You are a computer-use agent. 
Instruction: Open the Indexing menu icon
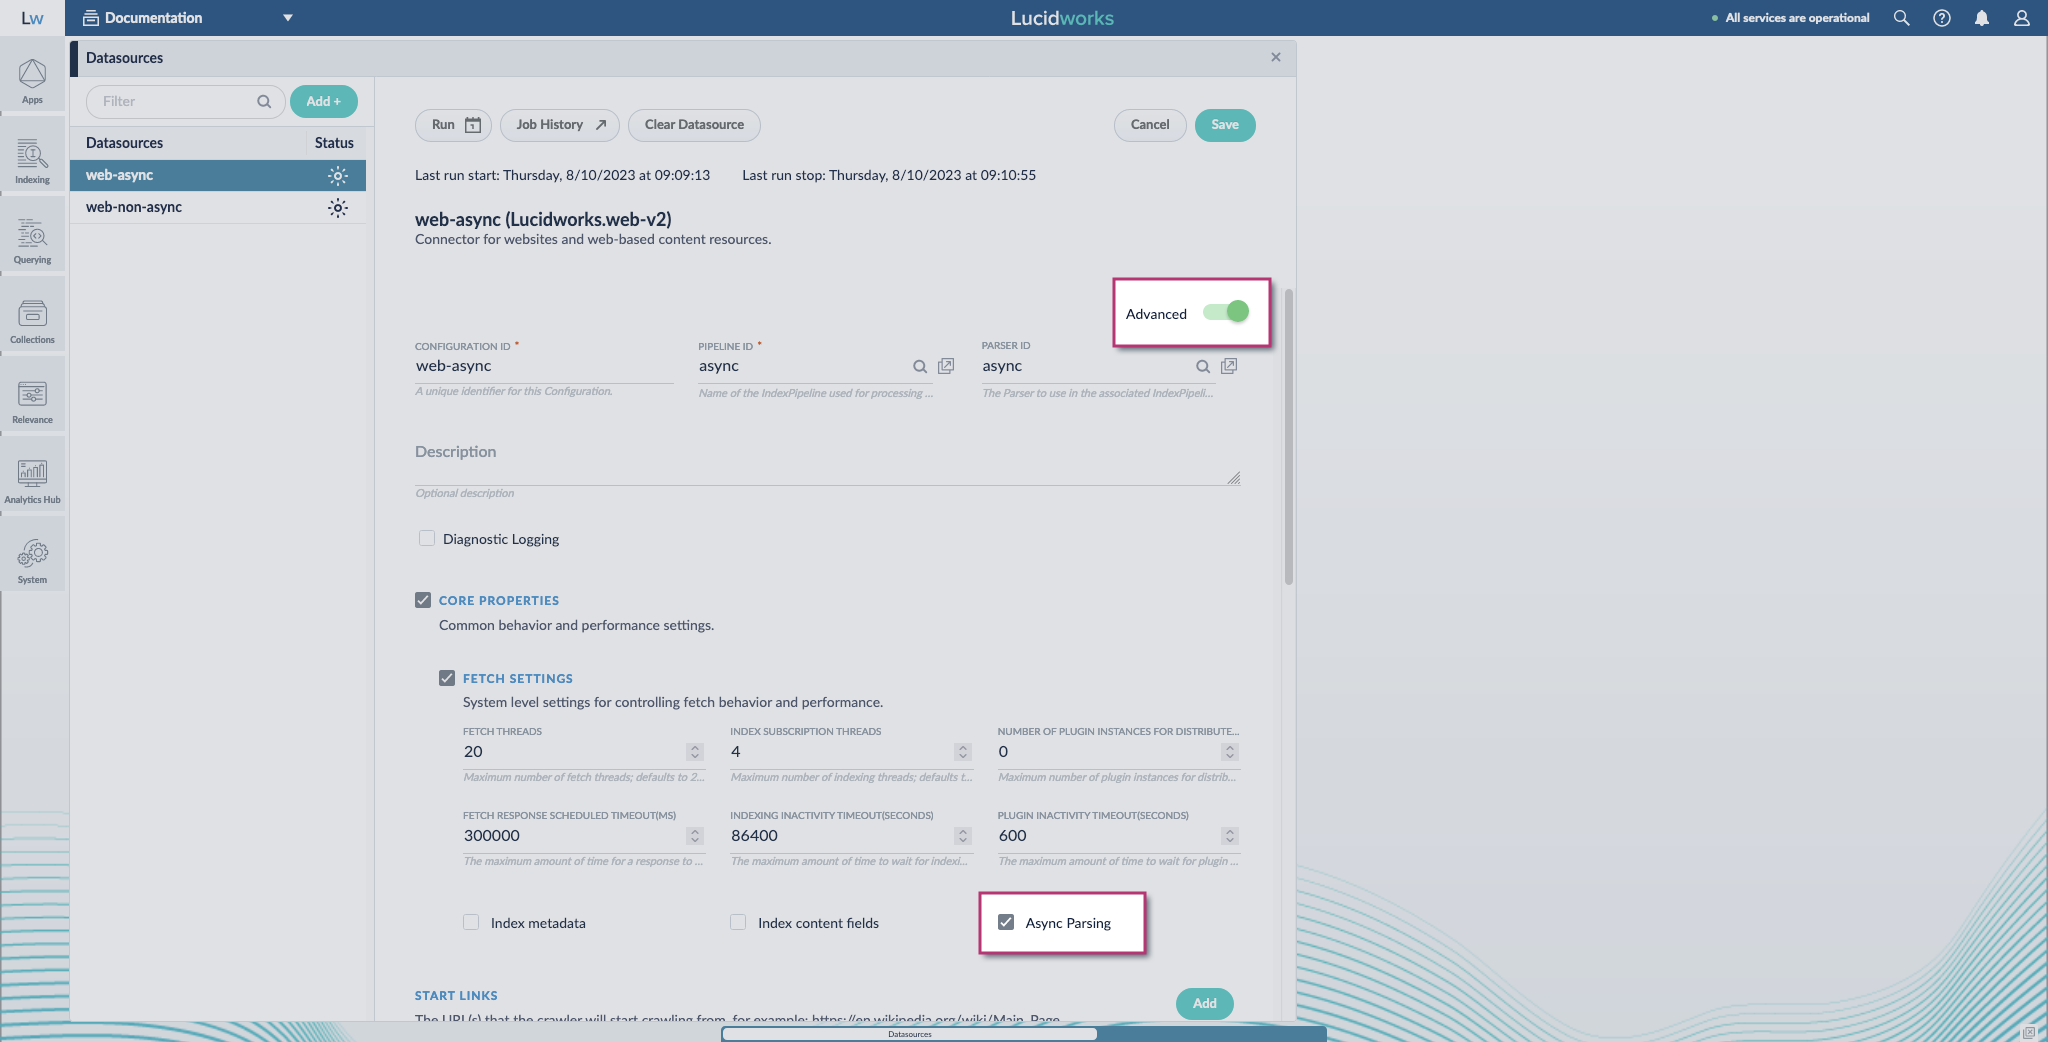click(32, 161)
